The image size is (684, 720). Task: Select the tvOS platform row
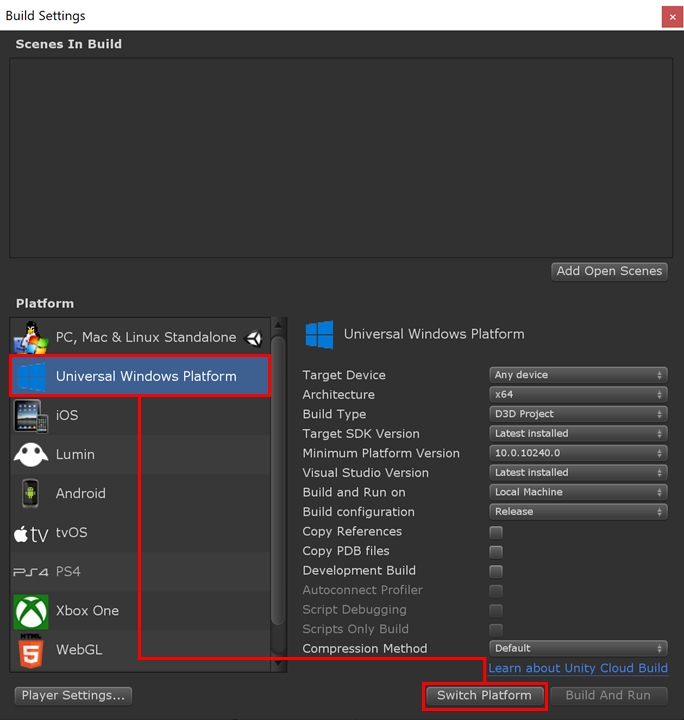(x=140, y=533)
